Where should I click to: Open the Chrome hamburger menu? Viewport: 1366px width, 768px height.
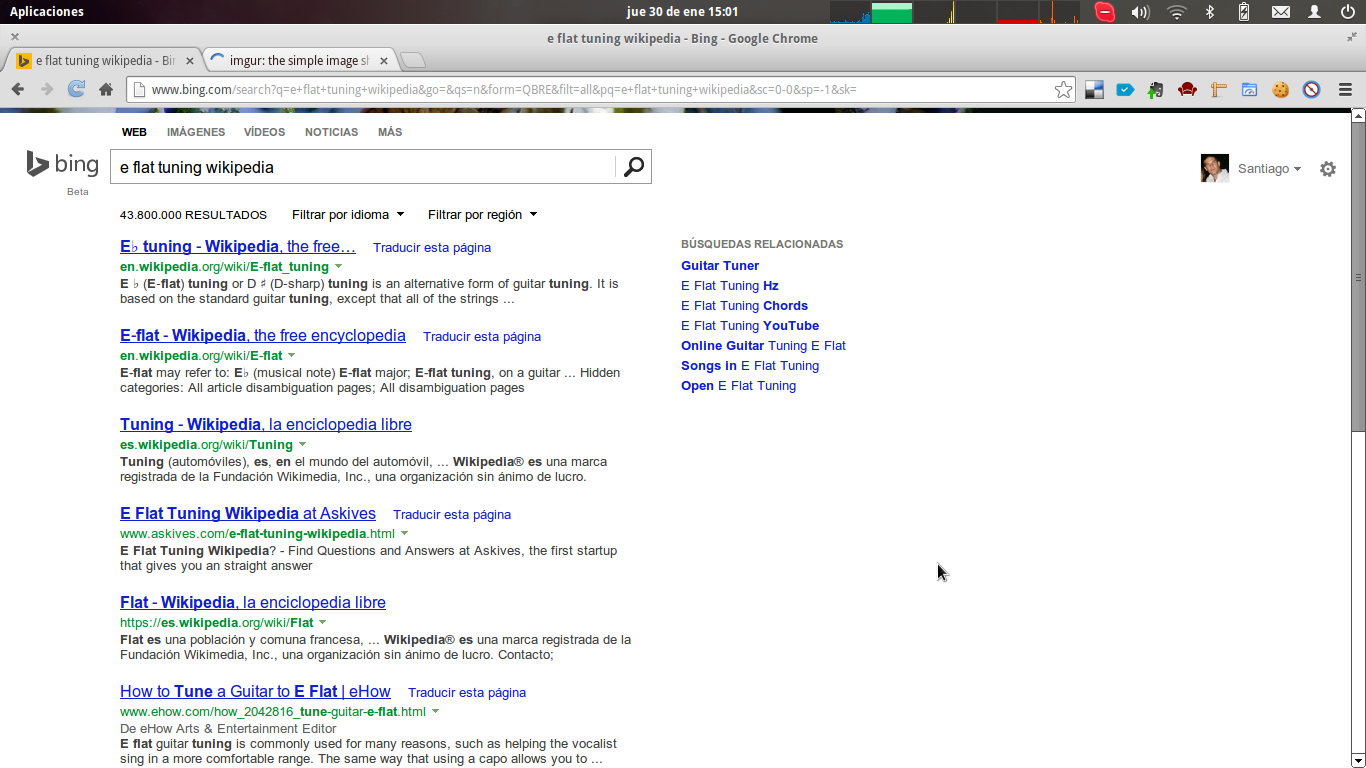[x=1346, y=90]
